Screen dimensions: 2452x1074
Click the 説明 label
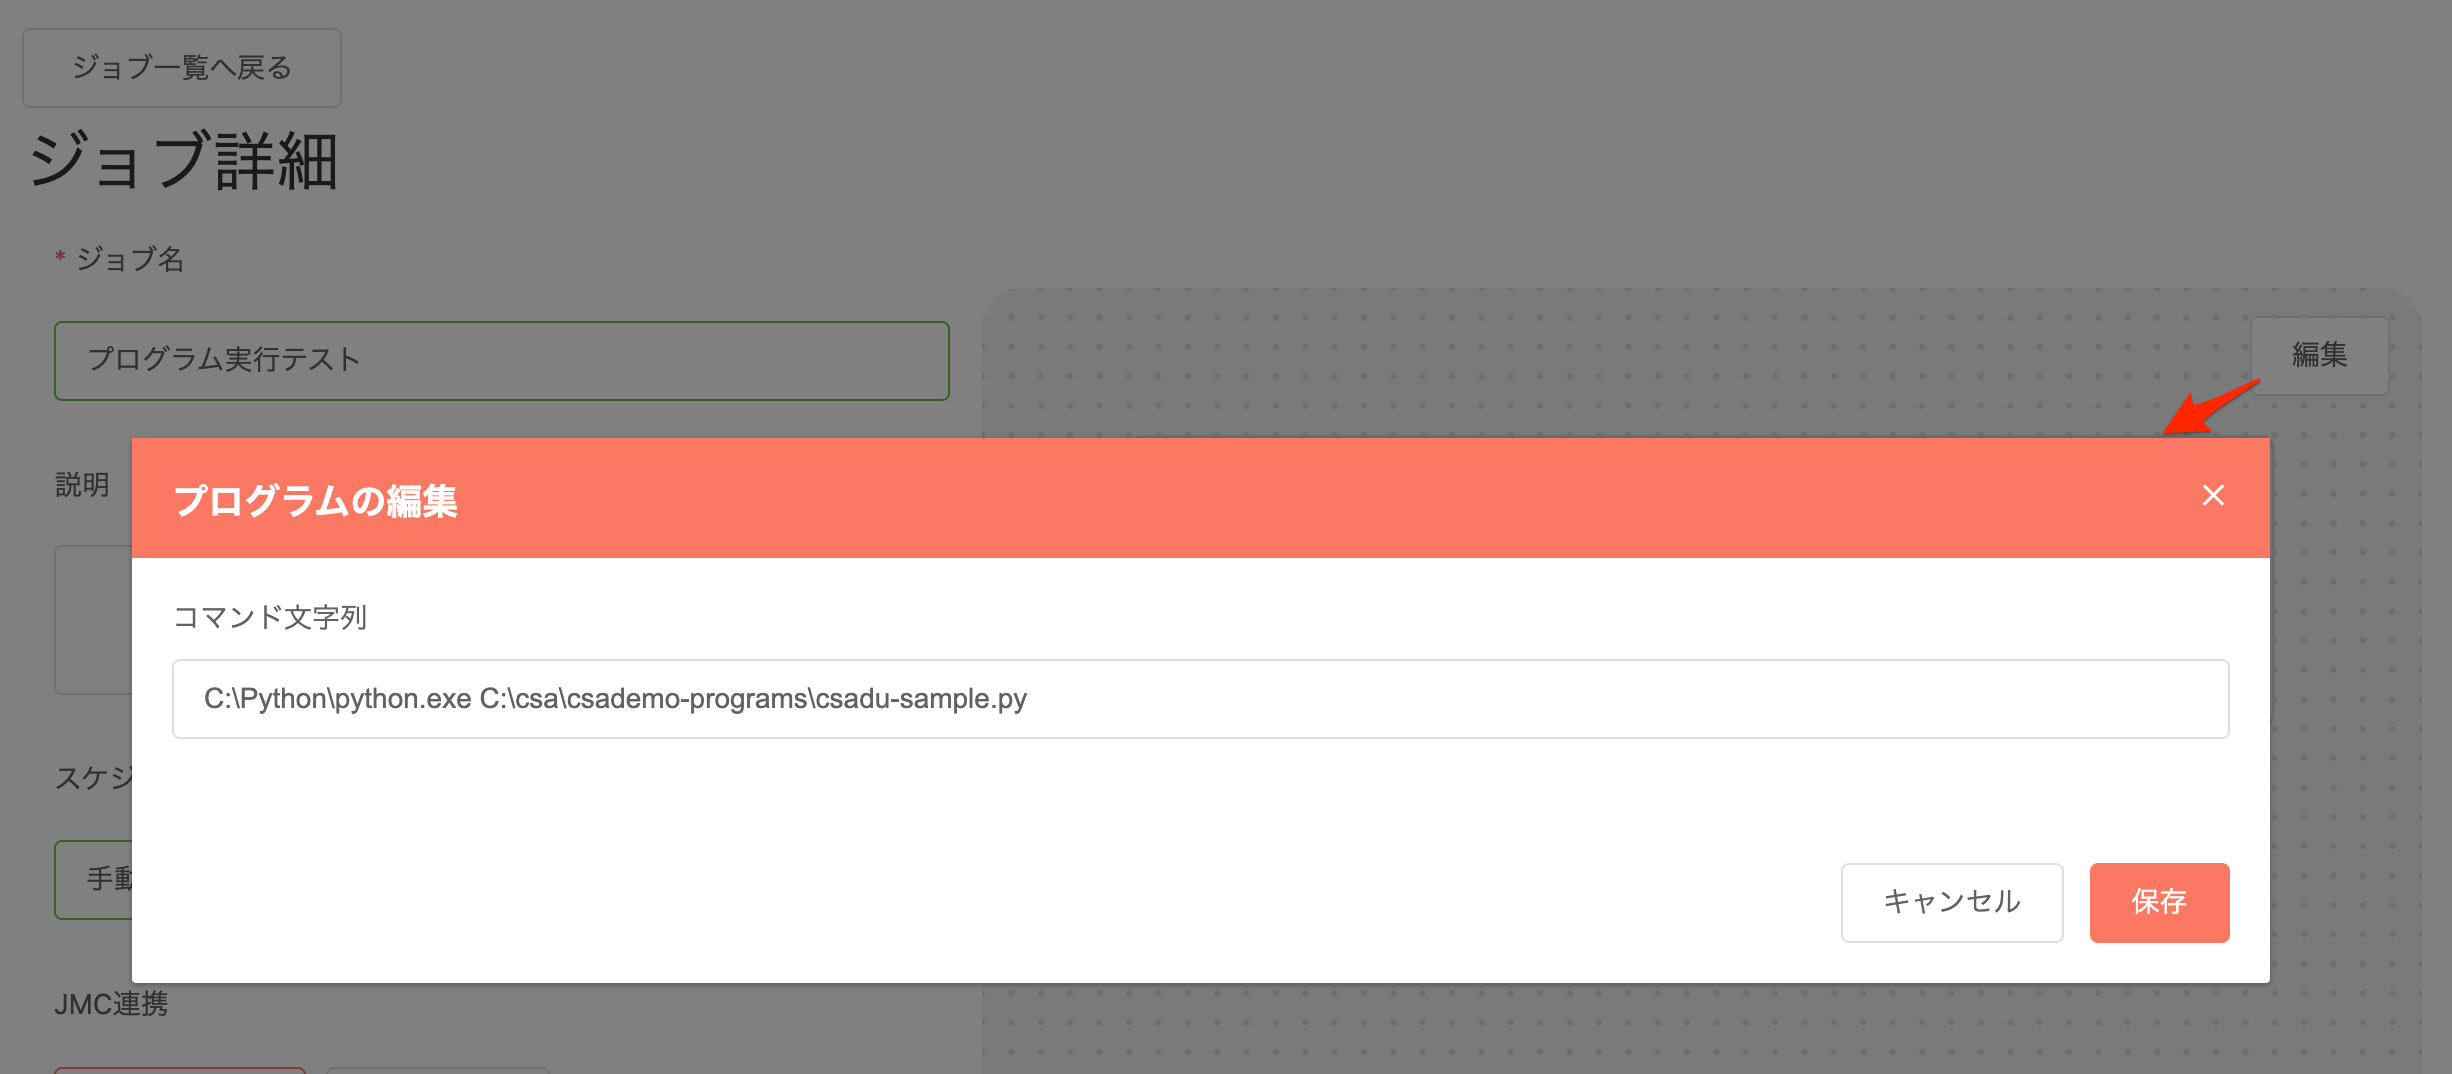tap(82, 485)
